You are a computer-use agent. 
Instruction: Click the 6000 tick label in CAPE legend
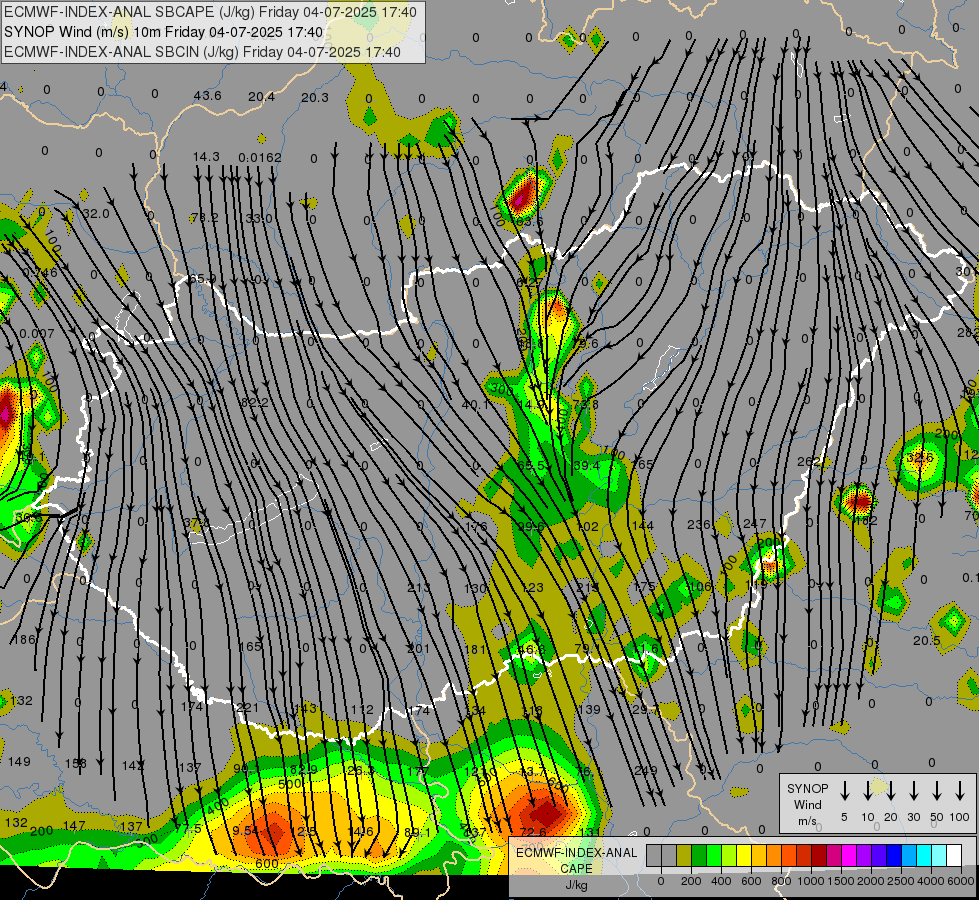tap(961, 881)
